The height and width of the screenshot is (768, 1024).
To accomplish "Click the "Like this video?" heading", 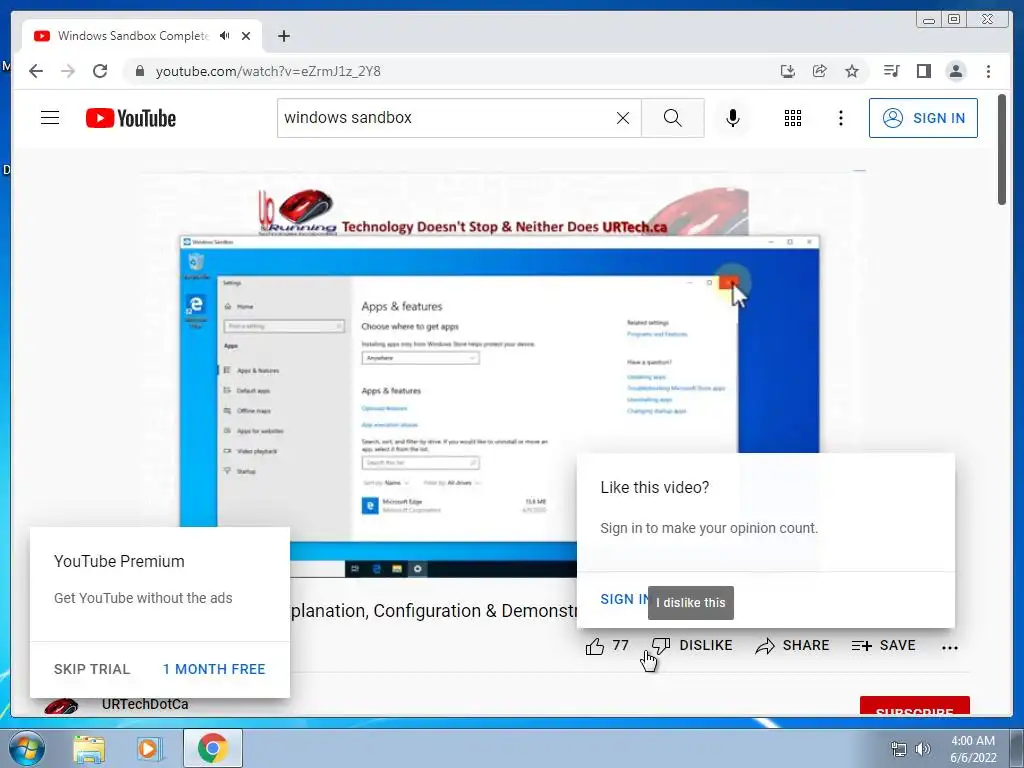I will pyautogui.click(x=654, y=487).
